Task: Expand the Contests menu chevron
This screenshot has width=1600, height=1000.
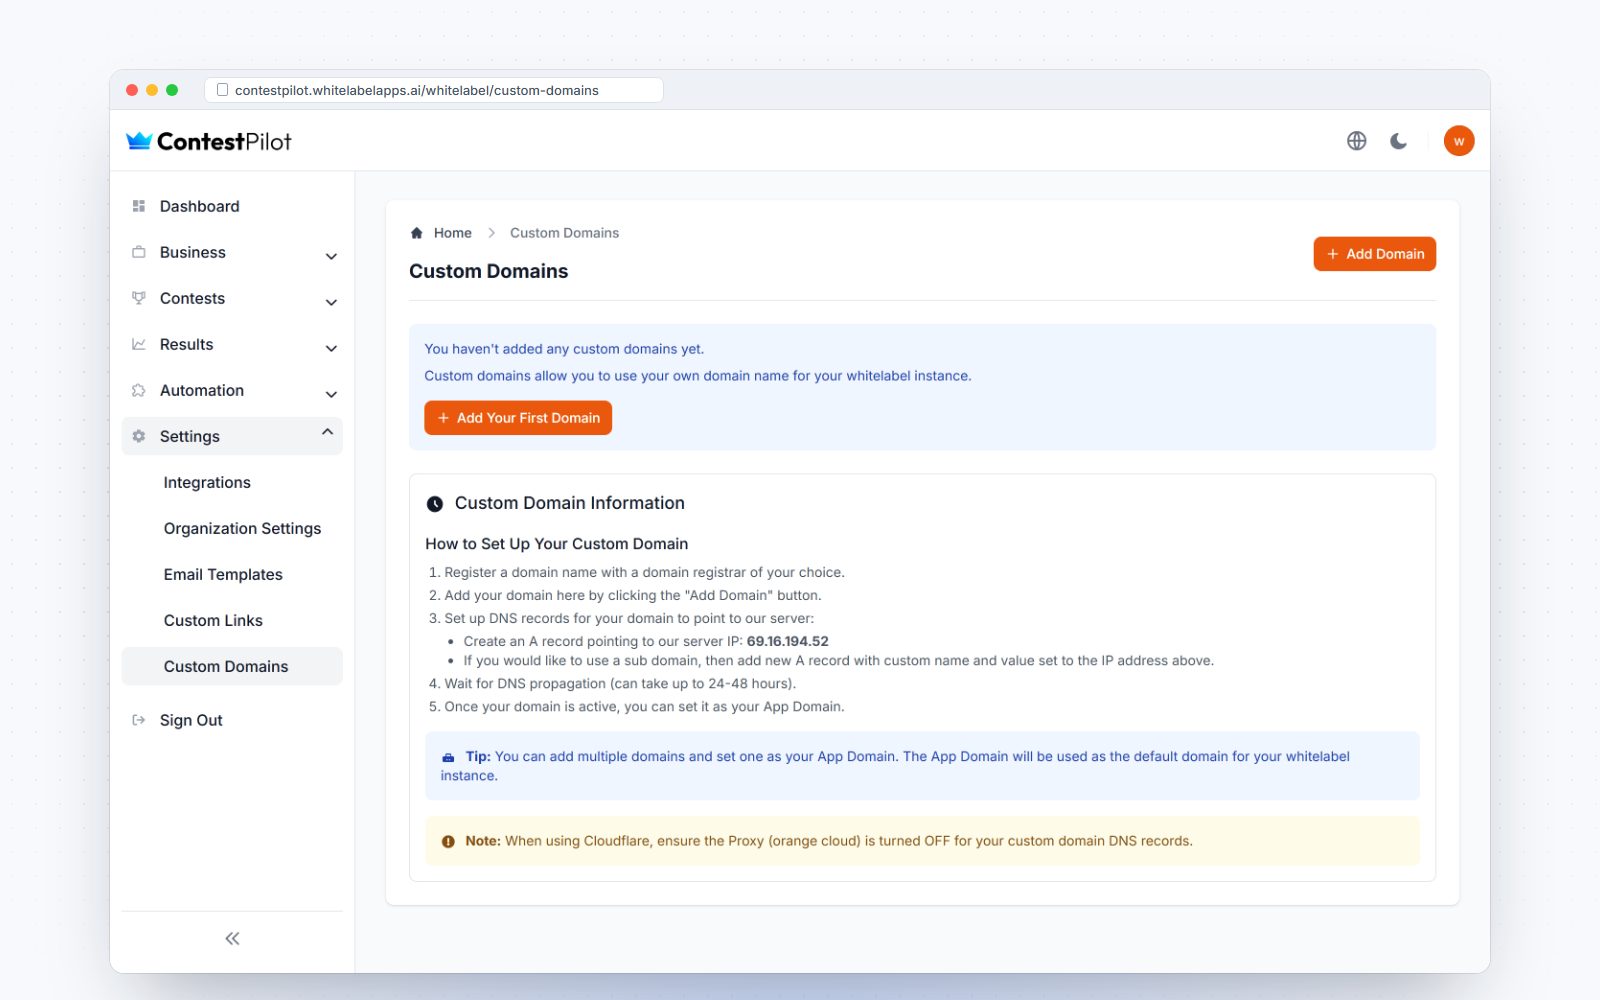Action: point(331,302)
